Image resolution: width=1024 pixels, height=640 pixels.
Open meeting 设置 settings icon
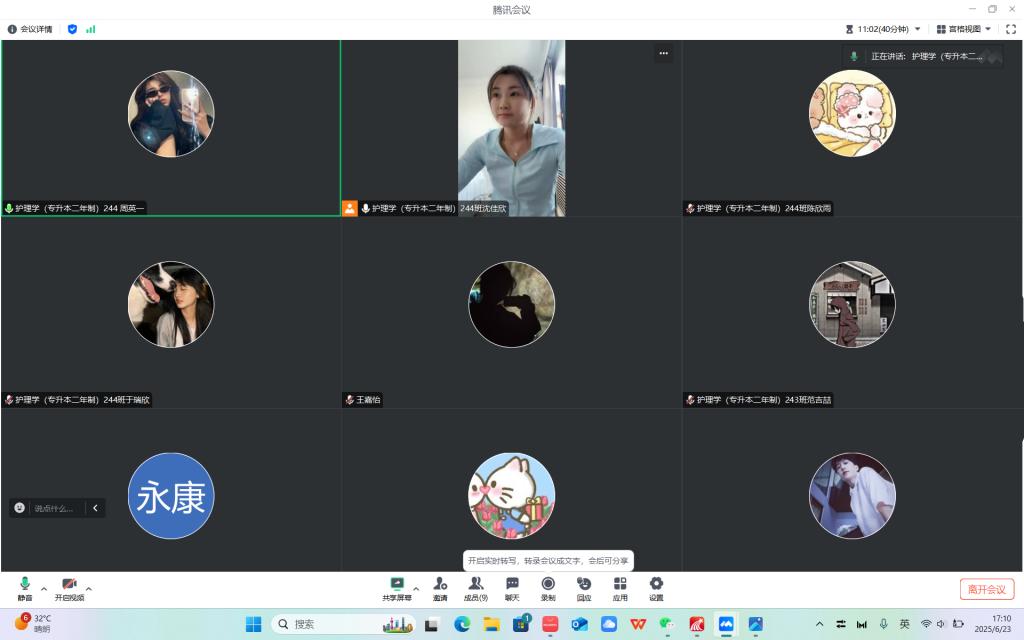pos(656,587)
